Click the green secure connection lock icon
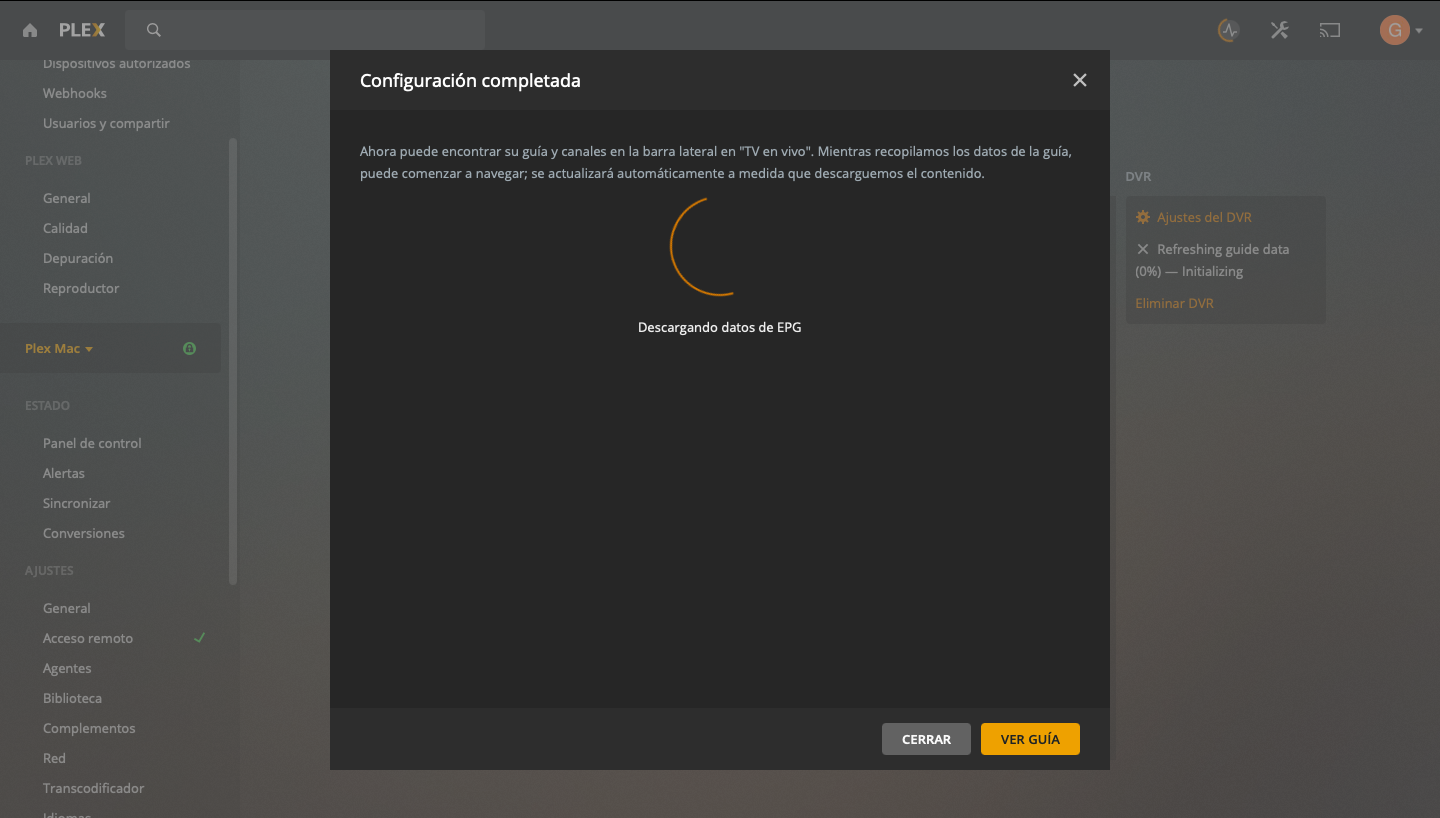1440x818 pixels. tap(189, 349)
